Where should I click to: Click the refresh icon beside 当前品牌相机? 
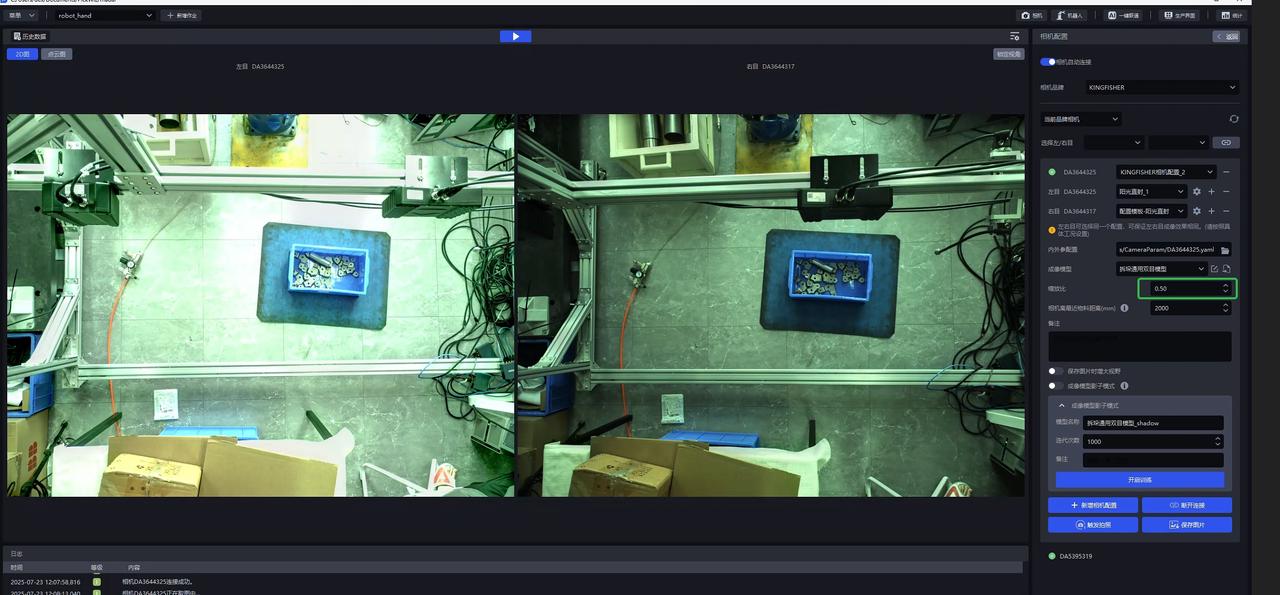[x=1233, y=119]
